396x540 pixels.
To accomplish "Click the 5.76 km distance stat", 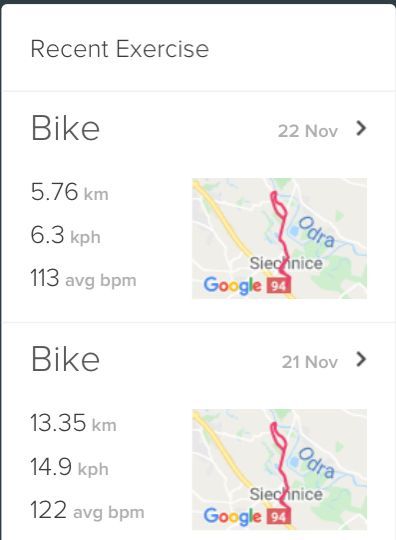I will click(x=70, y=192).
